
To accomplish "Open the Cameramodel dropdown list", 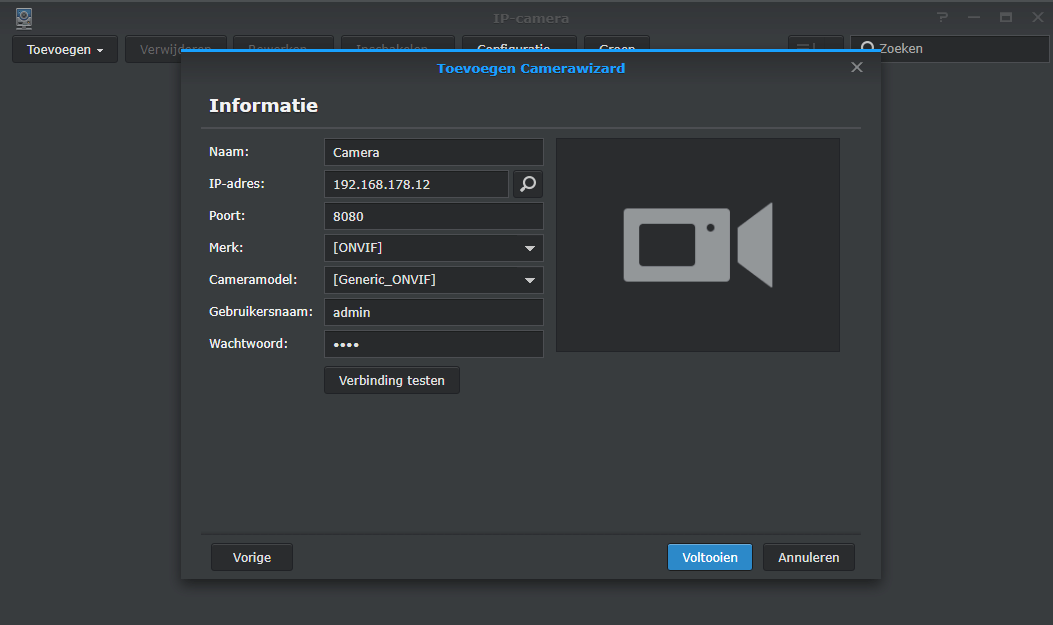I will click(529, 280).
